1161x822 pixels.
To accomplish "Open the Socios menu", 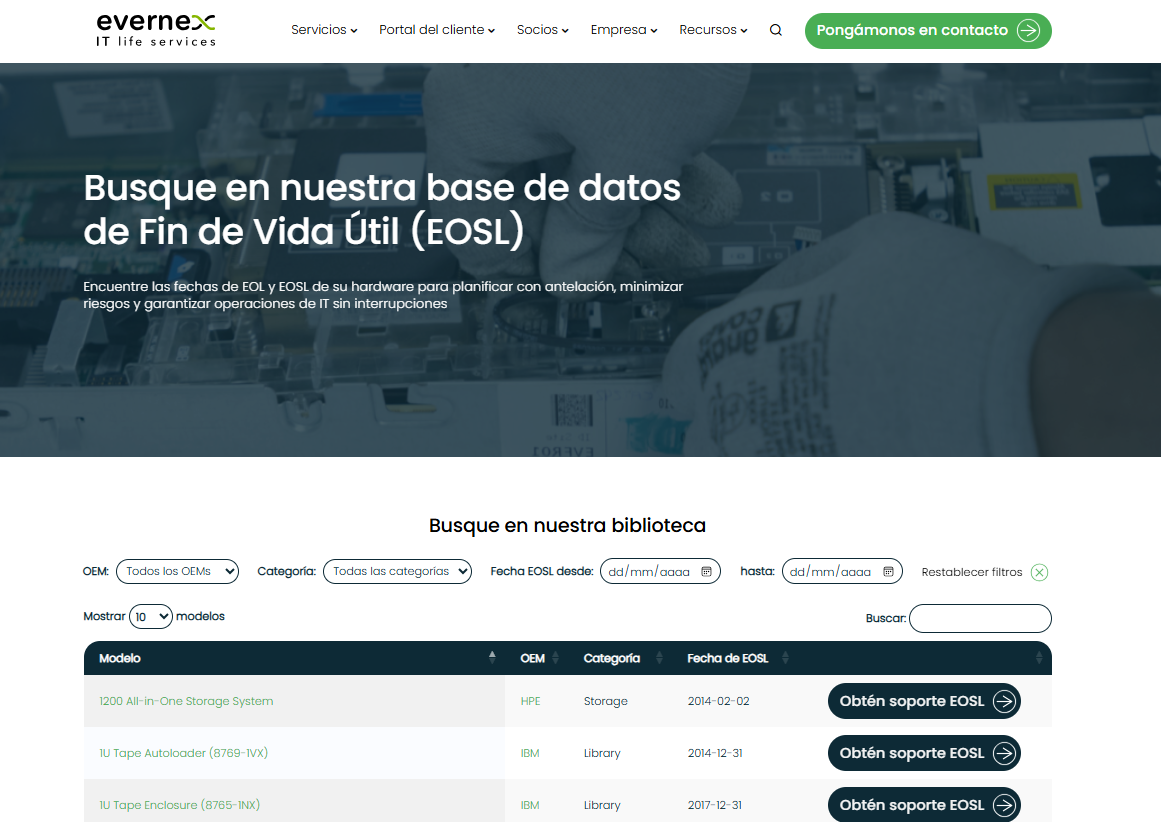I will (x=543, y=30).
